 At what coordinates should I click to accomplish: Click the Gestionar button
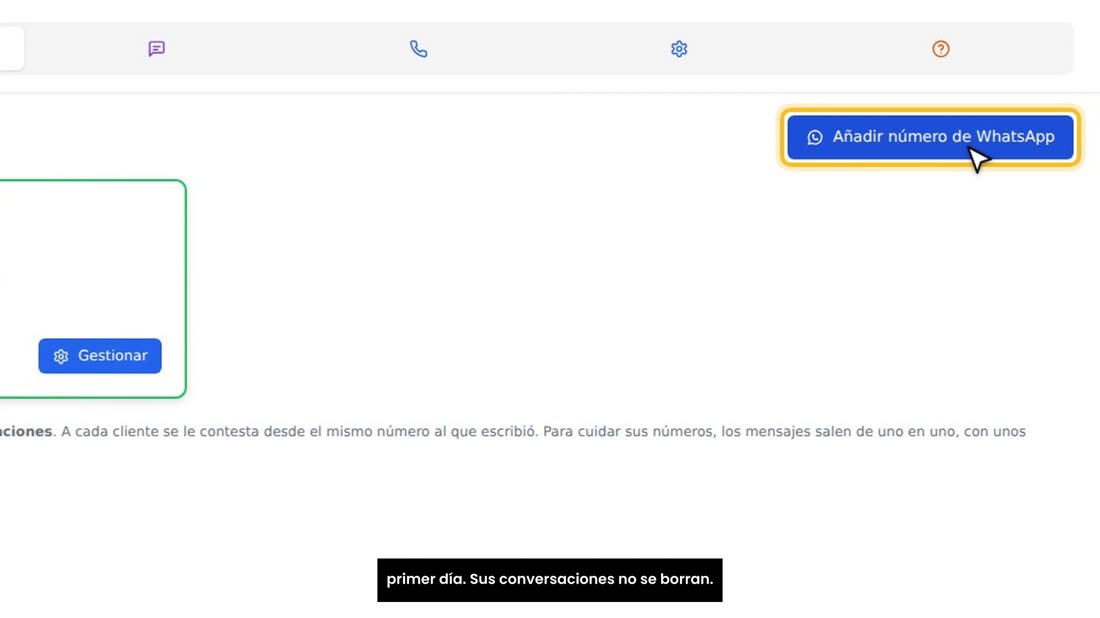tap(100, 356)
